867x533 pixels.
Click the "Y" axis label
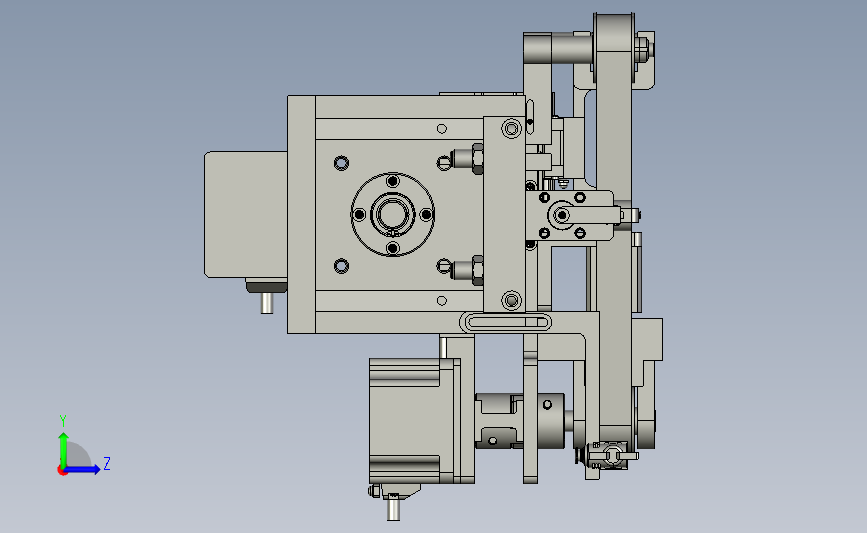tap(63, 421)
